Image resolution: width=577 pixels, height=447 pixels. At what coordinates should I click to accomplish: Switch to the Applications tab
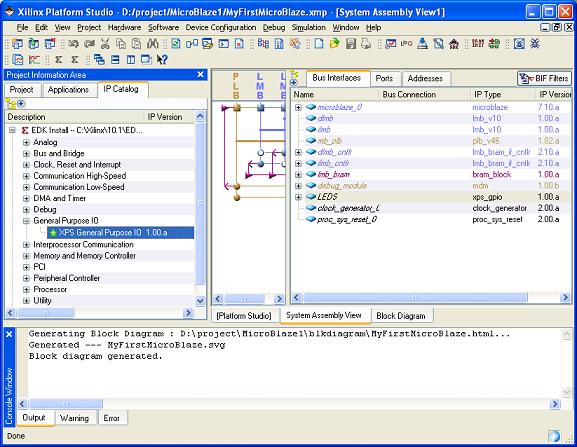pos(68,90)
